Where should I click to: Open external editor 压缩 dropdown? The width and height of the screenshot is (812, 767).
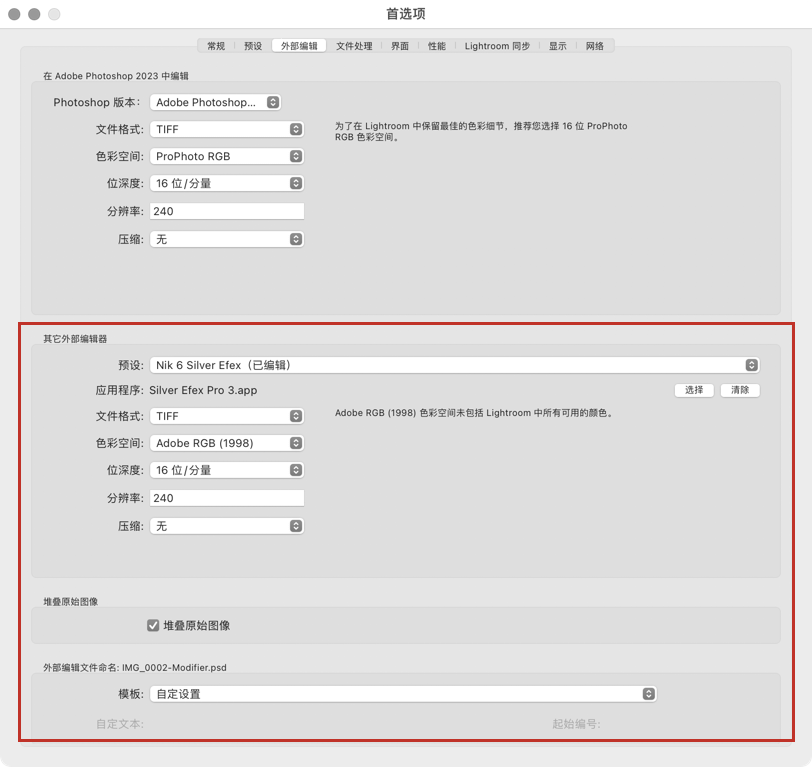point(227,526)
